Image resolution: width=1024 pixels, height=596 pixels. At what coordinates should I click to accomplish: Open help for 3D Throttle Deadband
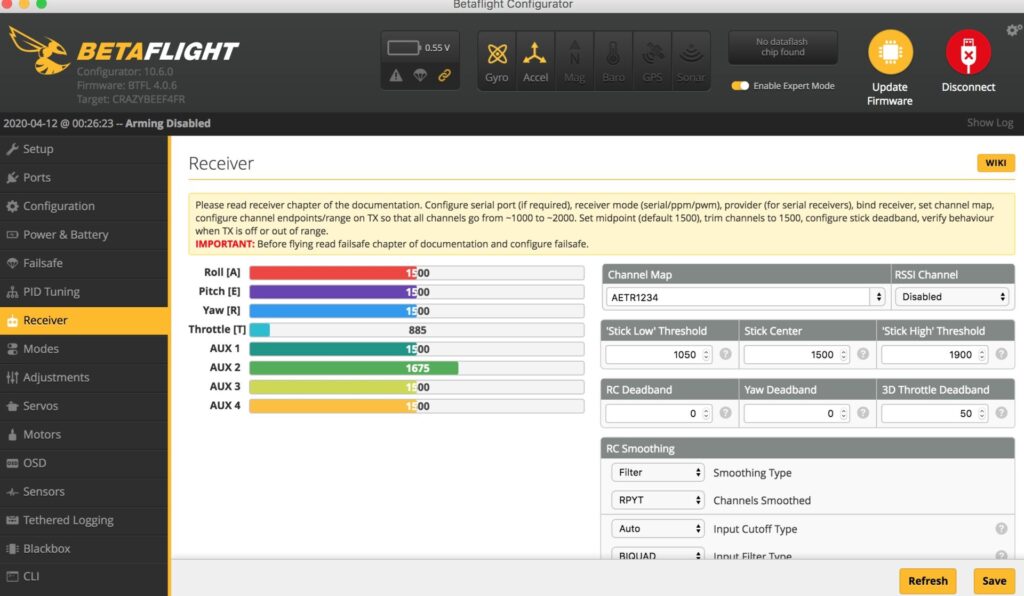pos(1001,413)
